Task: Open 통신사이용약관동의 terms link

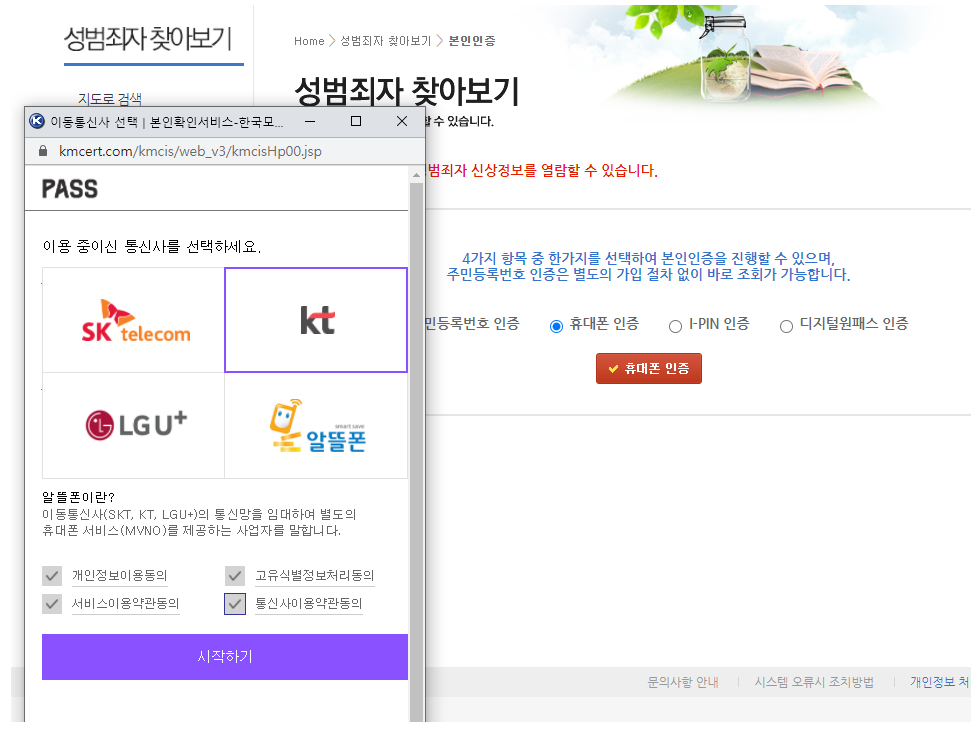Action: [309, 604]
